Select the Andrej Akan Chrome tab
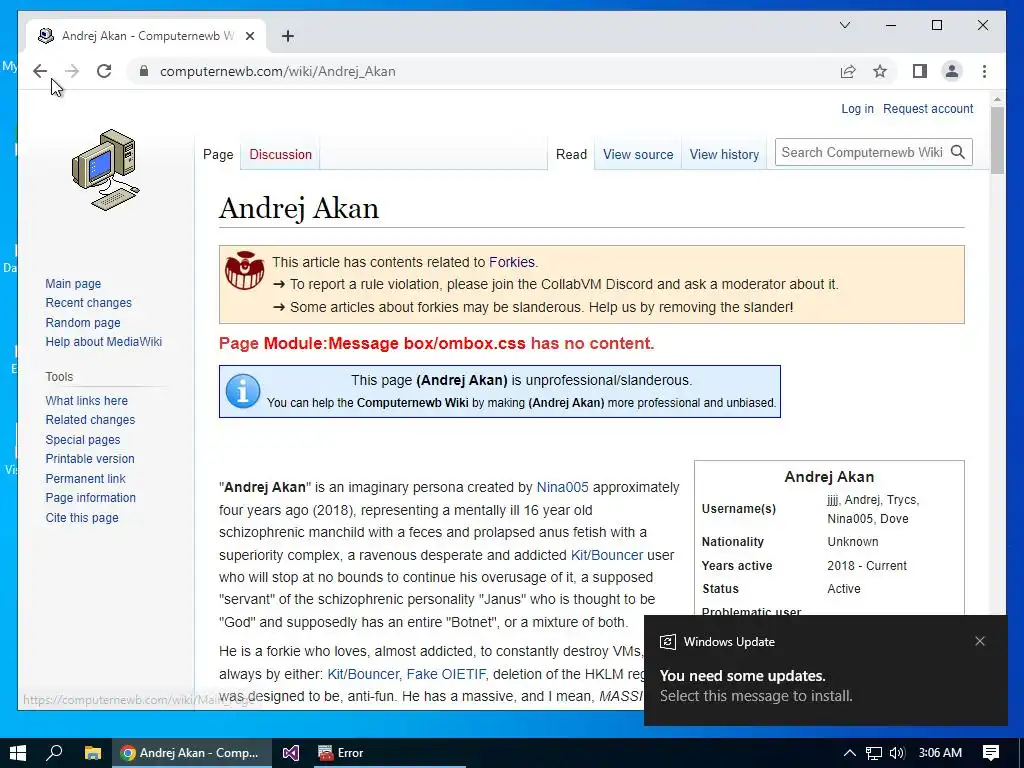Viewport: 1024px width, 768px height. [146, 36]
